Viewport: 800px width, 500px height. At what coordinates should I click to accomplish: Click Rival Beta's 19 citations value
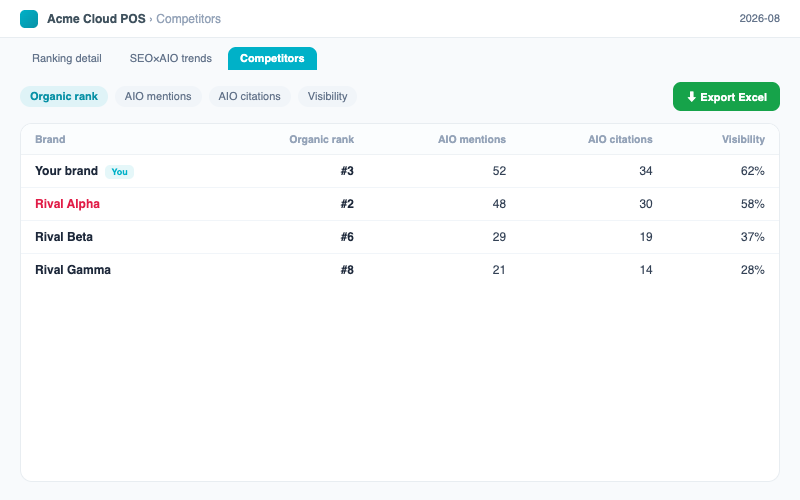click(x=645, y=237)
